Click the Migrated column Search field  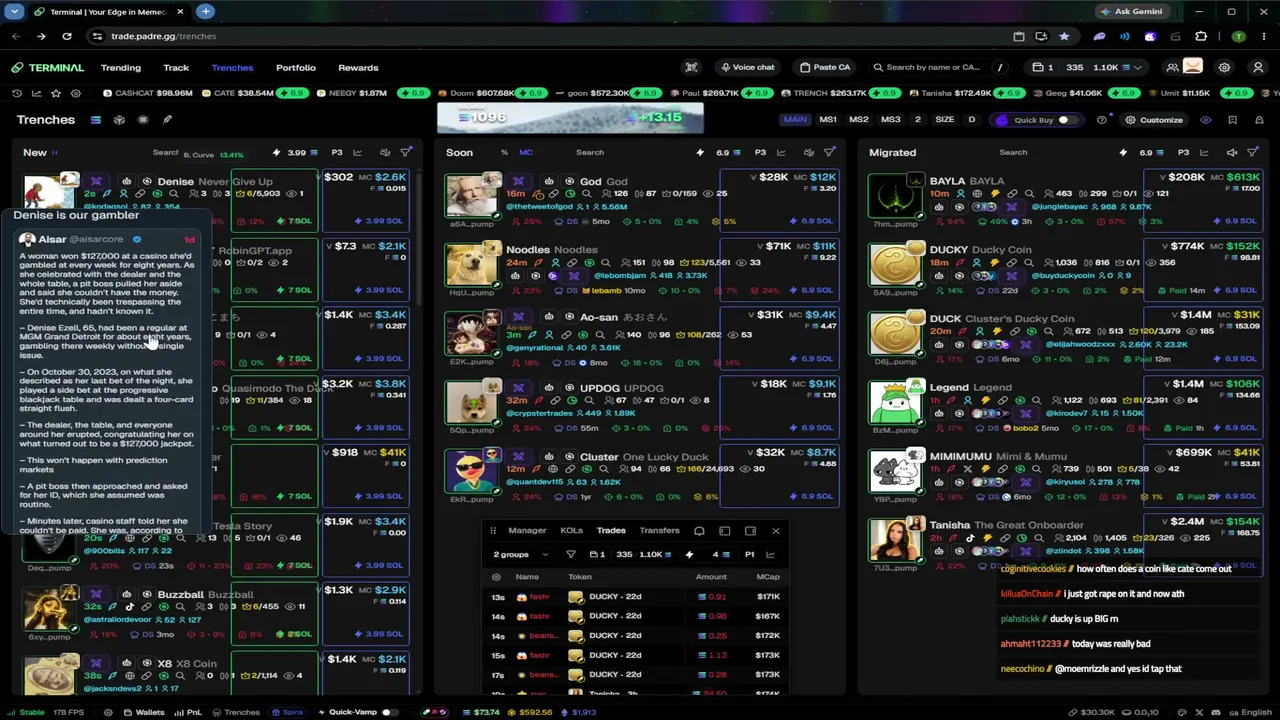point(1013,153)
